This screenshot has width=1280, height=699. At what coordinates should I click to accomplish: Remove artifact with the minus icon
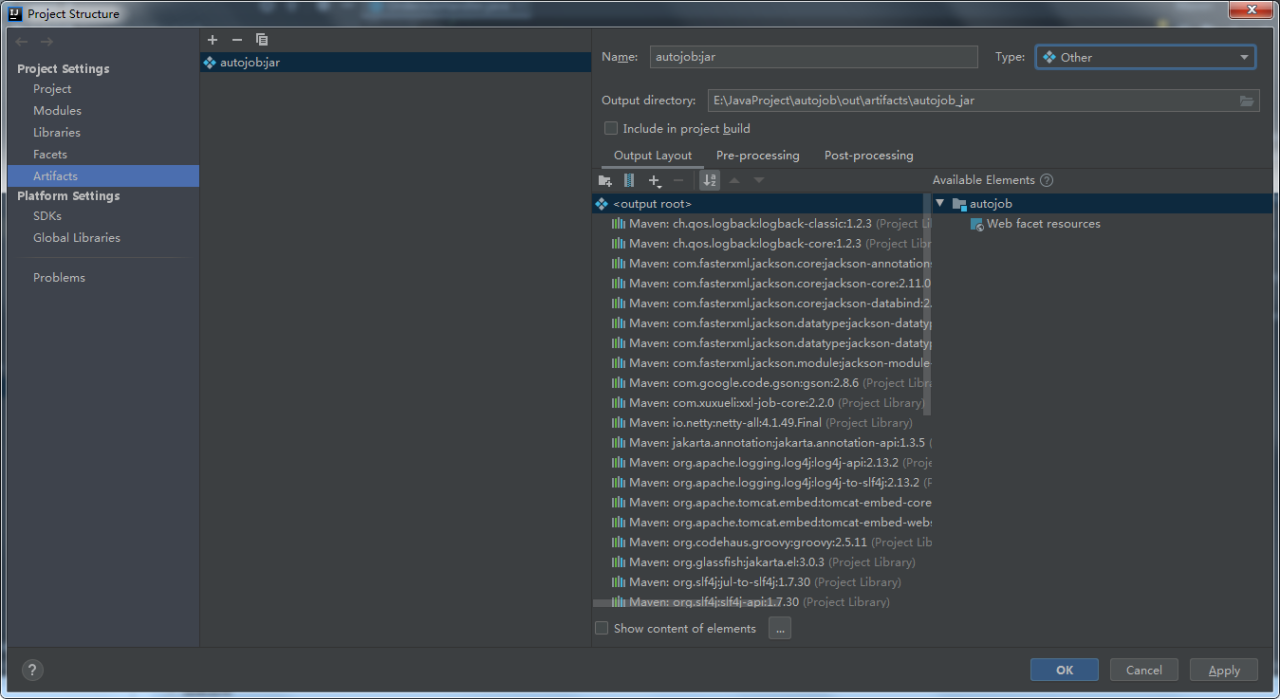click(x=237, y=40)
